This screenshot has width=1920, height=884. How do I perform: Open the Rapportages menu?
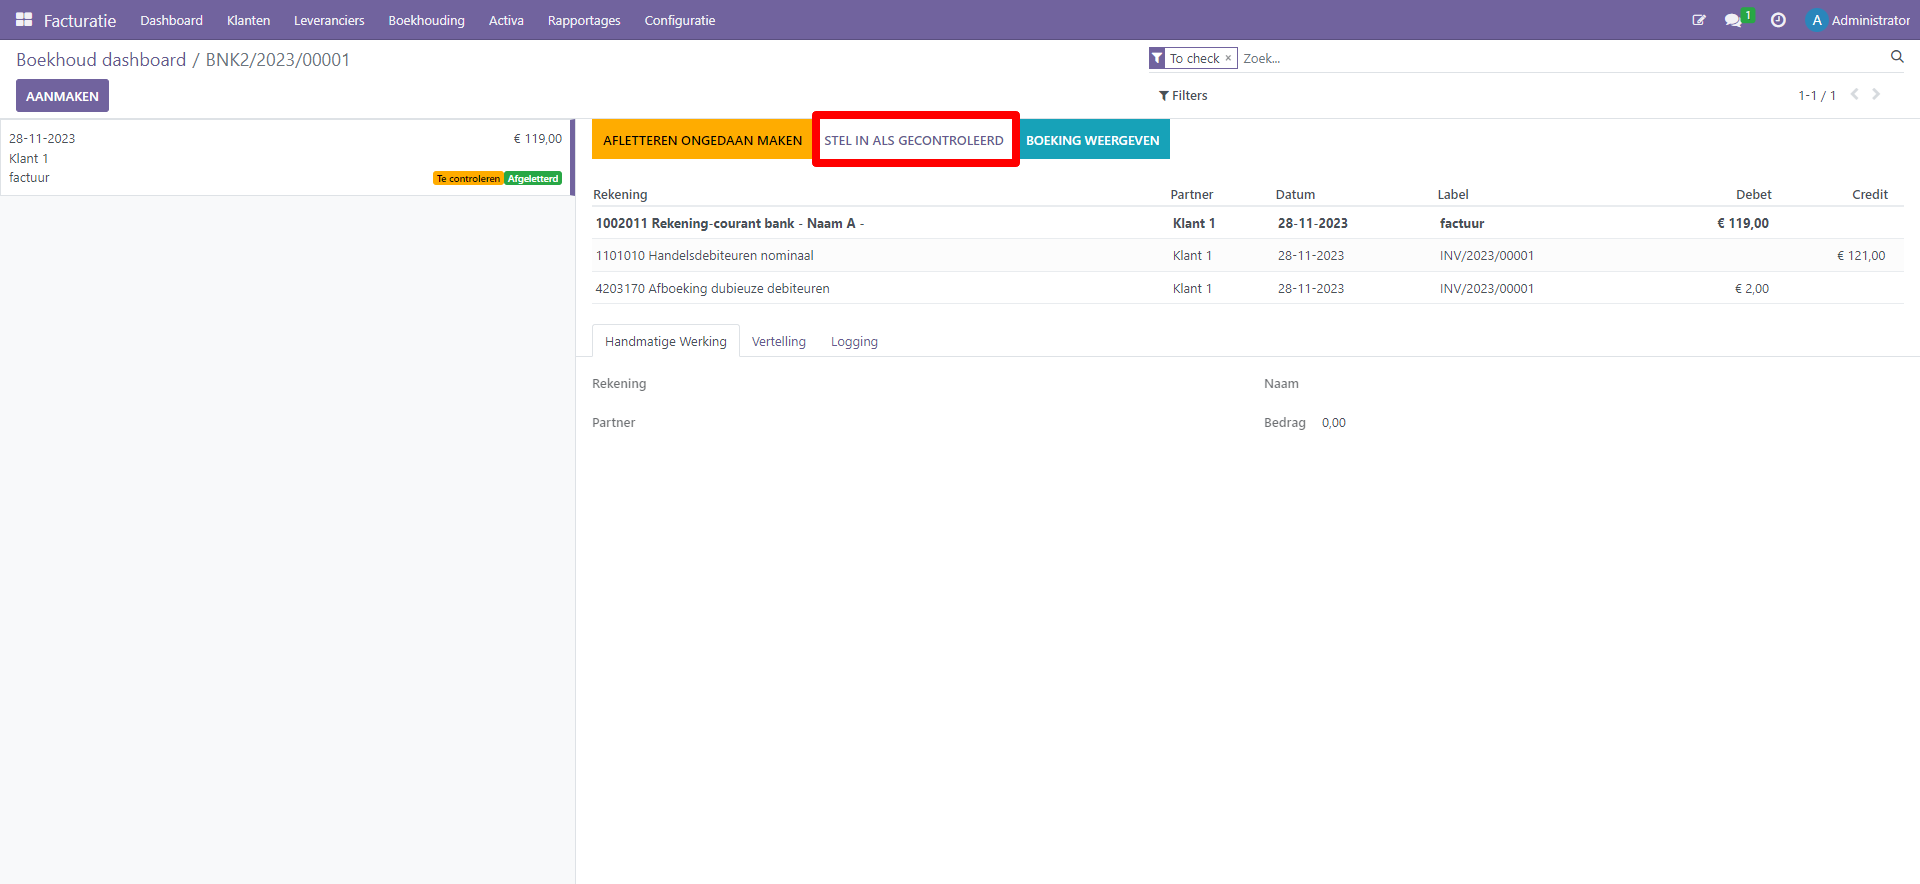point(584,20)
